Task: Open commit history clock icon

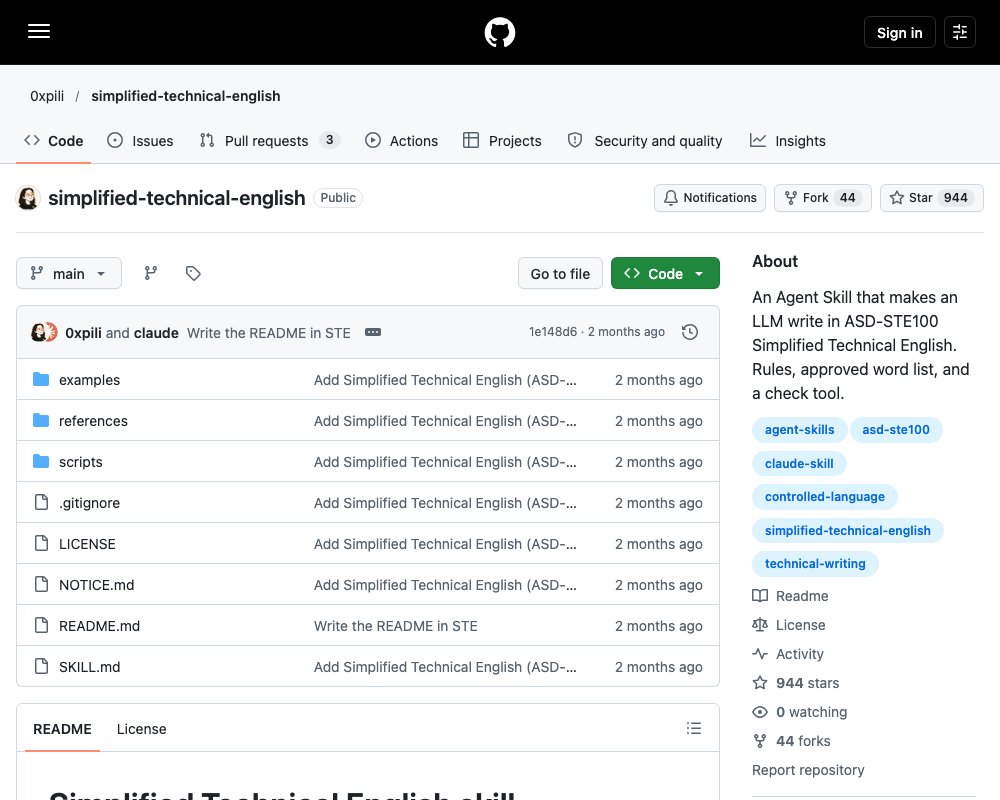Action: [689, 332]
